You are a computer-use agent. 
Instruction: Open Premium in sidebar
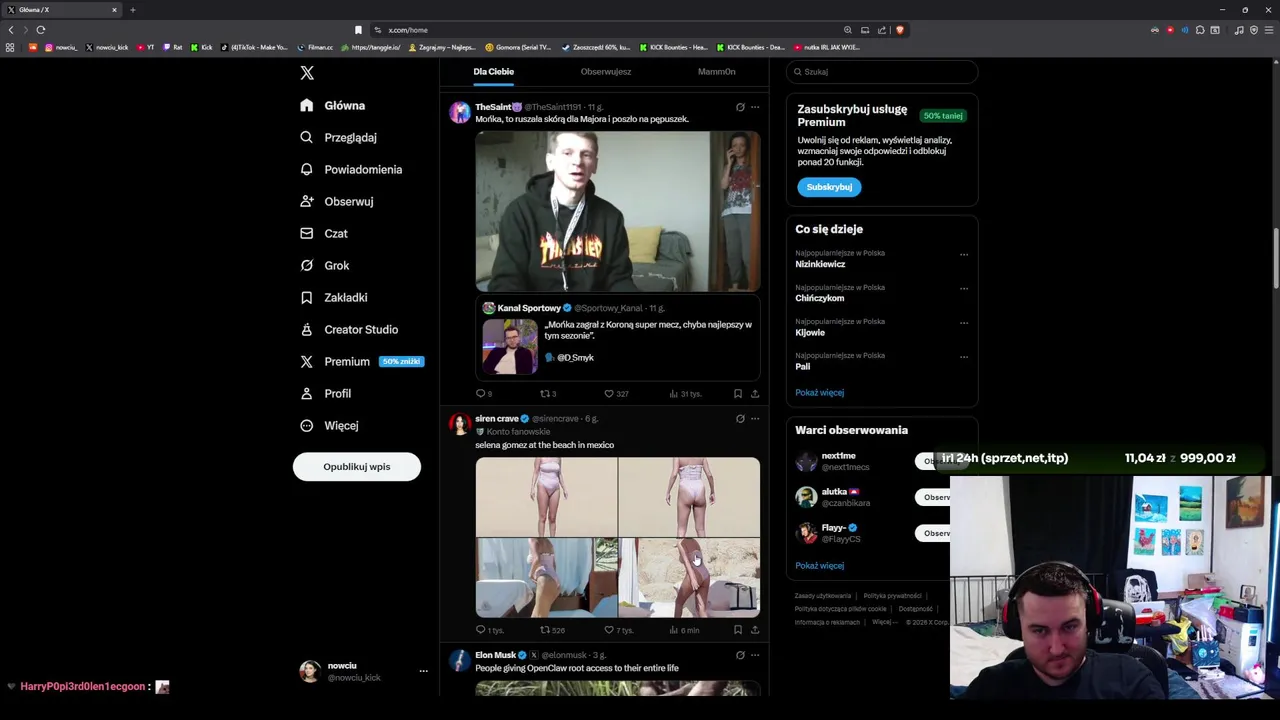tap(360, 361)
